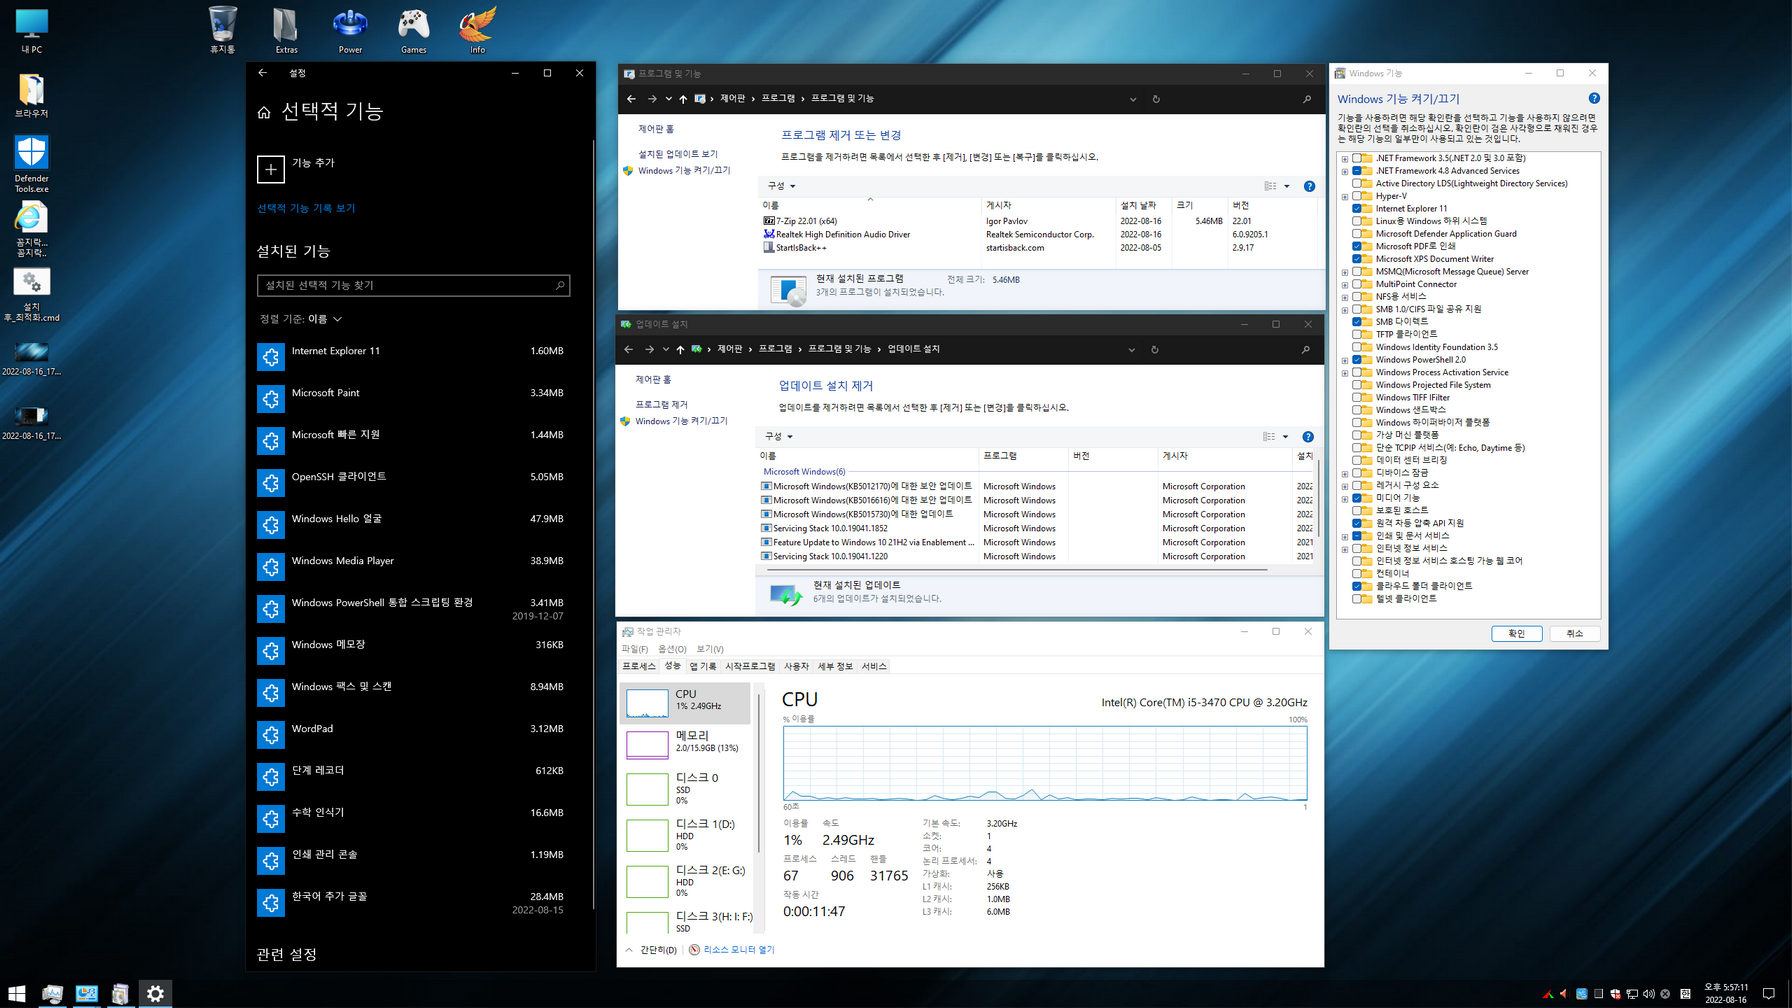This screenshot has height=1008, width=1792.
Task: Switch to 서비스 tab in Task Manager
Action: pyautogui.click(x=874, y=666)
